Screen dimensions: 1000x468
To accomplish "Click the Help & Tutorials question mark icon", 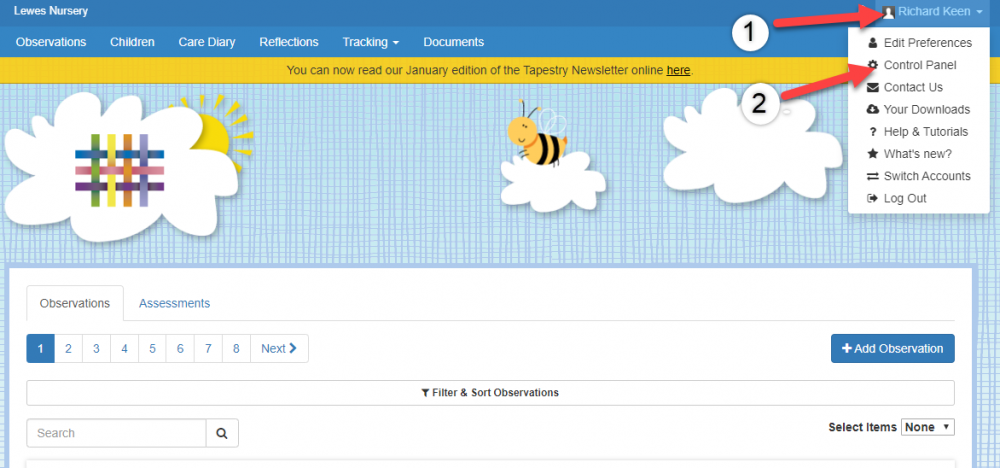I will pyautogui.click(x=872, y=132).
